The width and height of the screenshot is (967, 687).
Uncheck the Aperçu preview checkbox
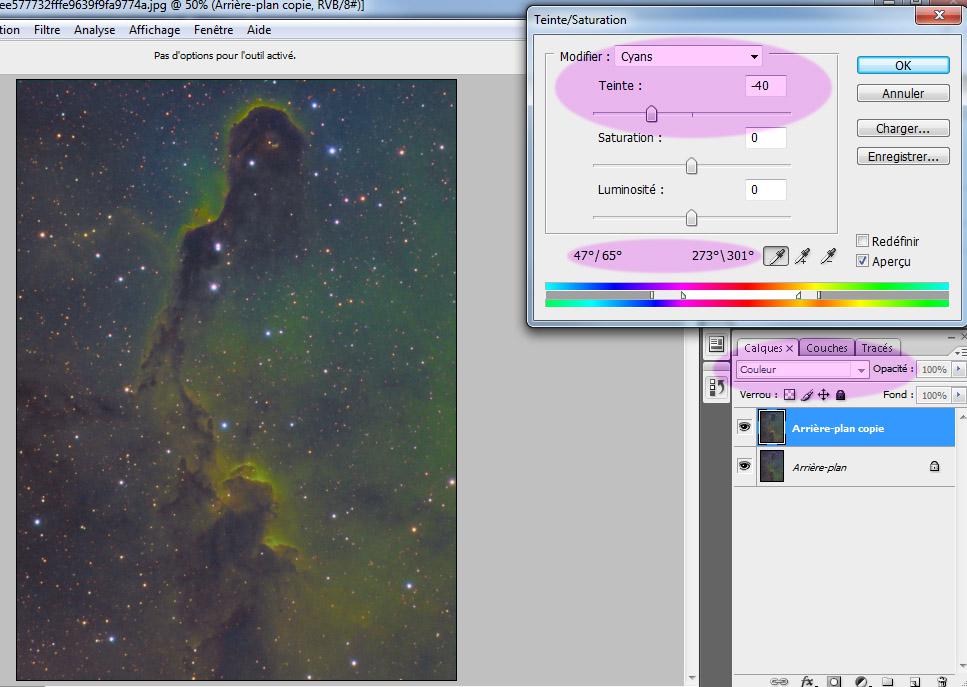(862, 261)
